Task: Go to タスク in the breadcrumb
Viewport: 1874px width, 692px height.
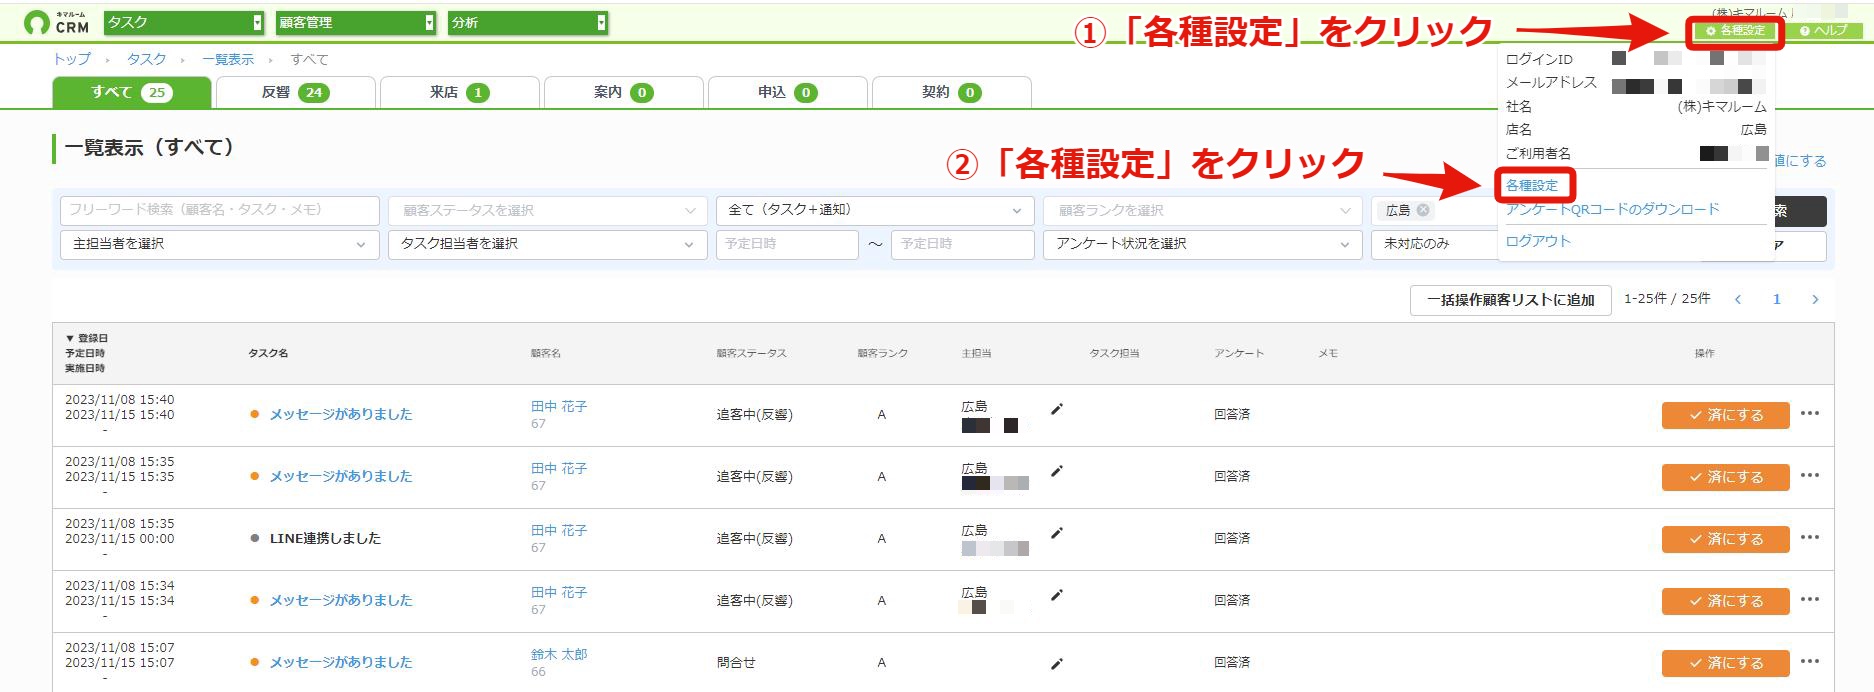Action: coord(147,59)
